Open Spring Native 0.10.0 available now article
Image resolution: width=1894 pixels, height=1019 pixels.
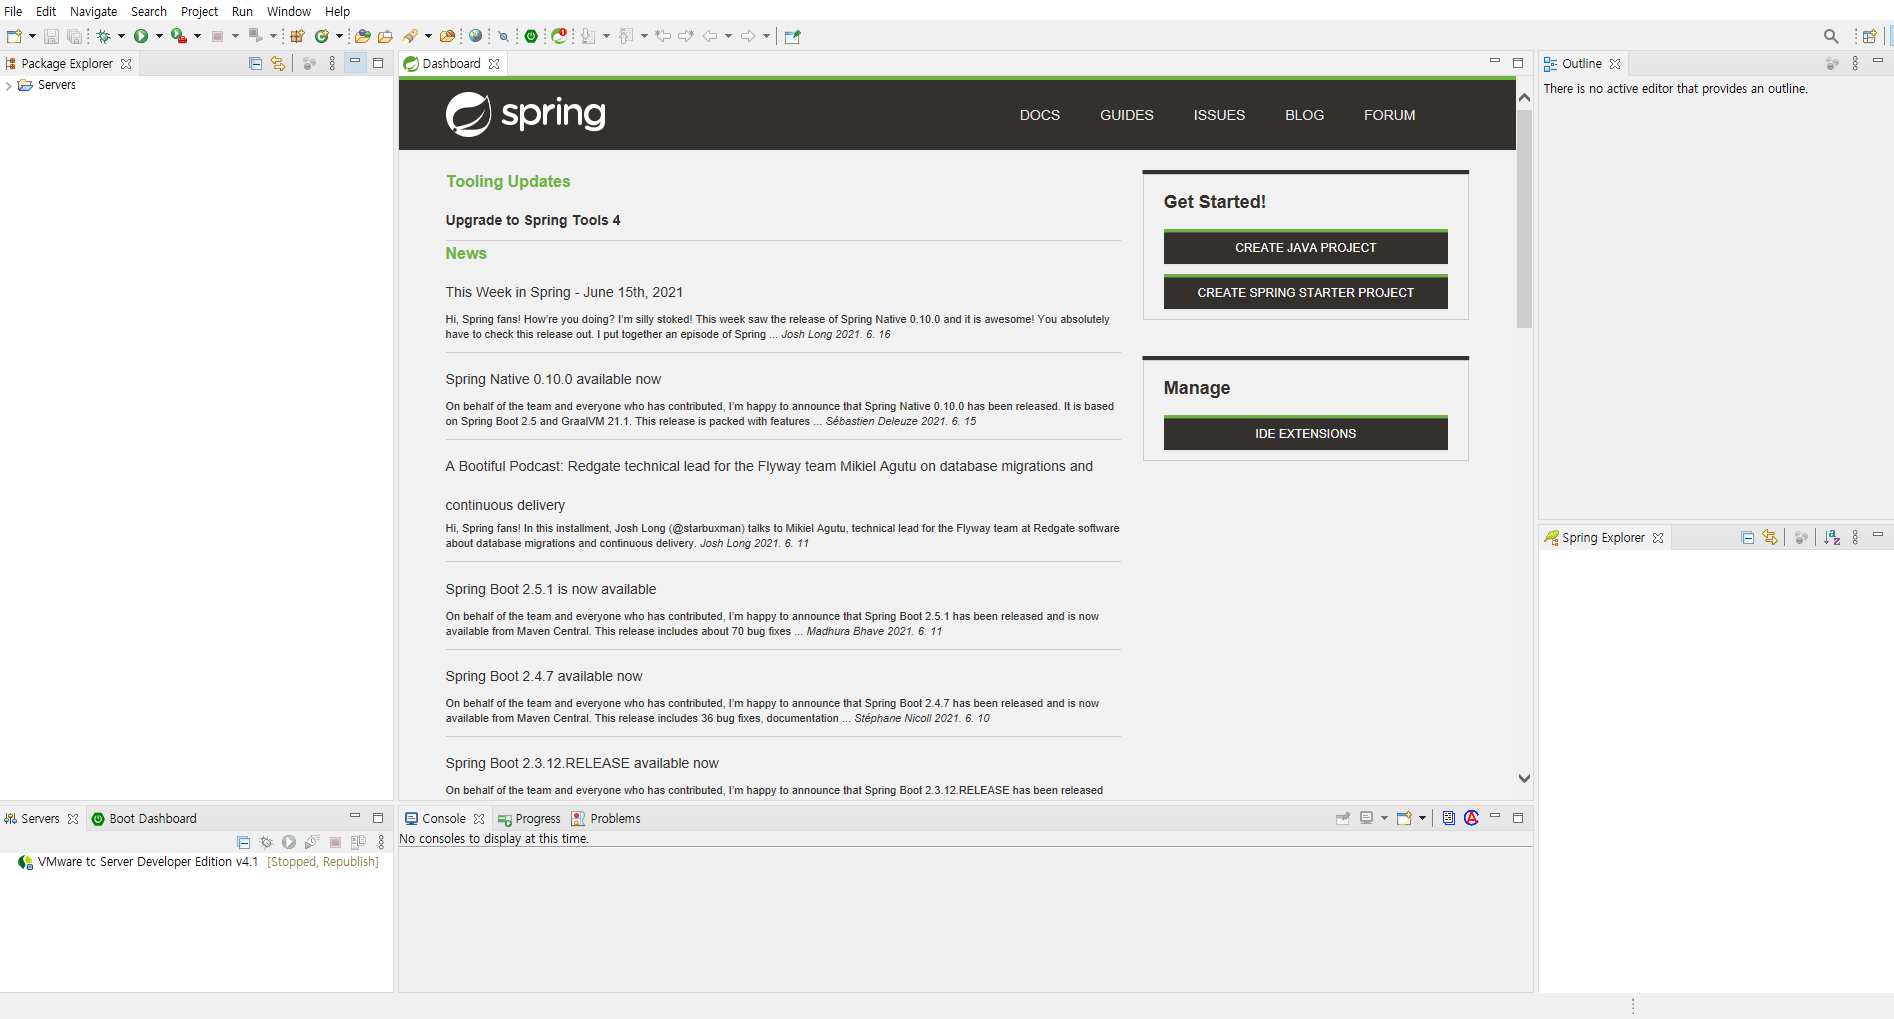point(553,379)
